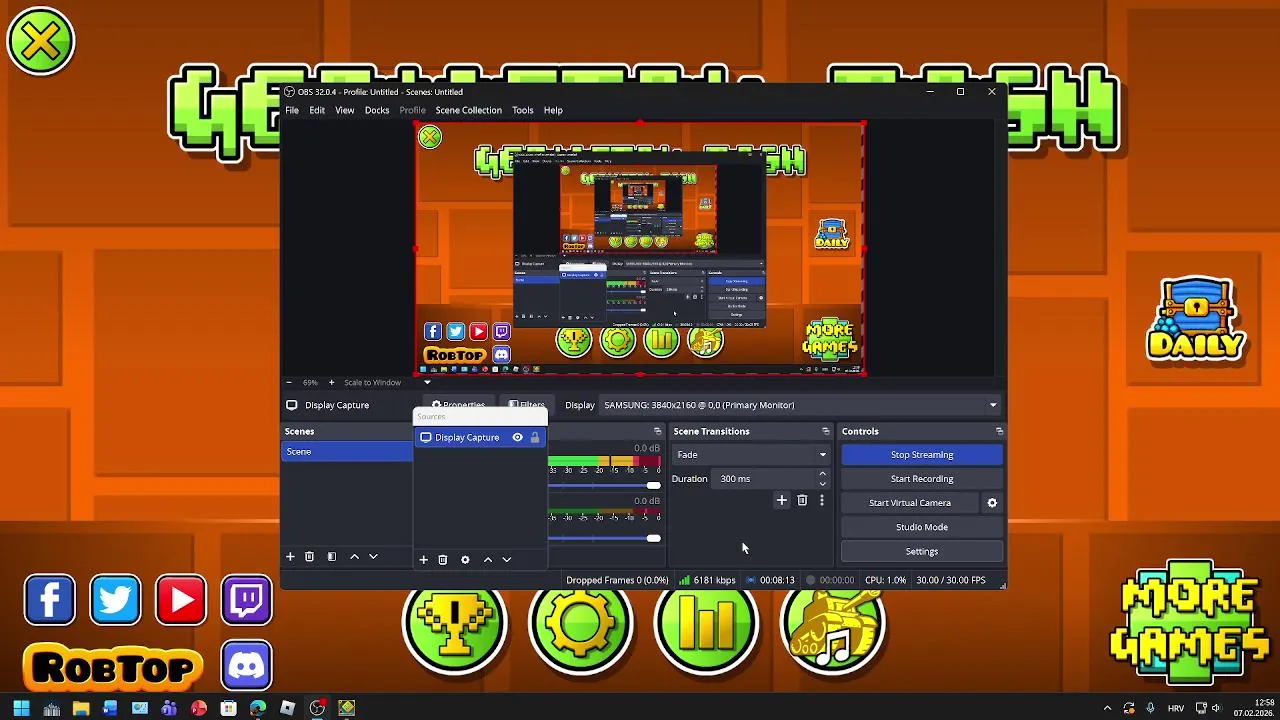Open Geometry Dash achievements trophy
This screenshot has height=720, width=1280.
[455, 622]
